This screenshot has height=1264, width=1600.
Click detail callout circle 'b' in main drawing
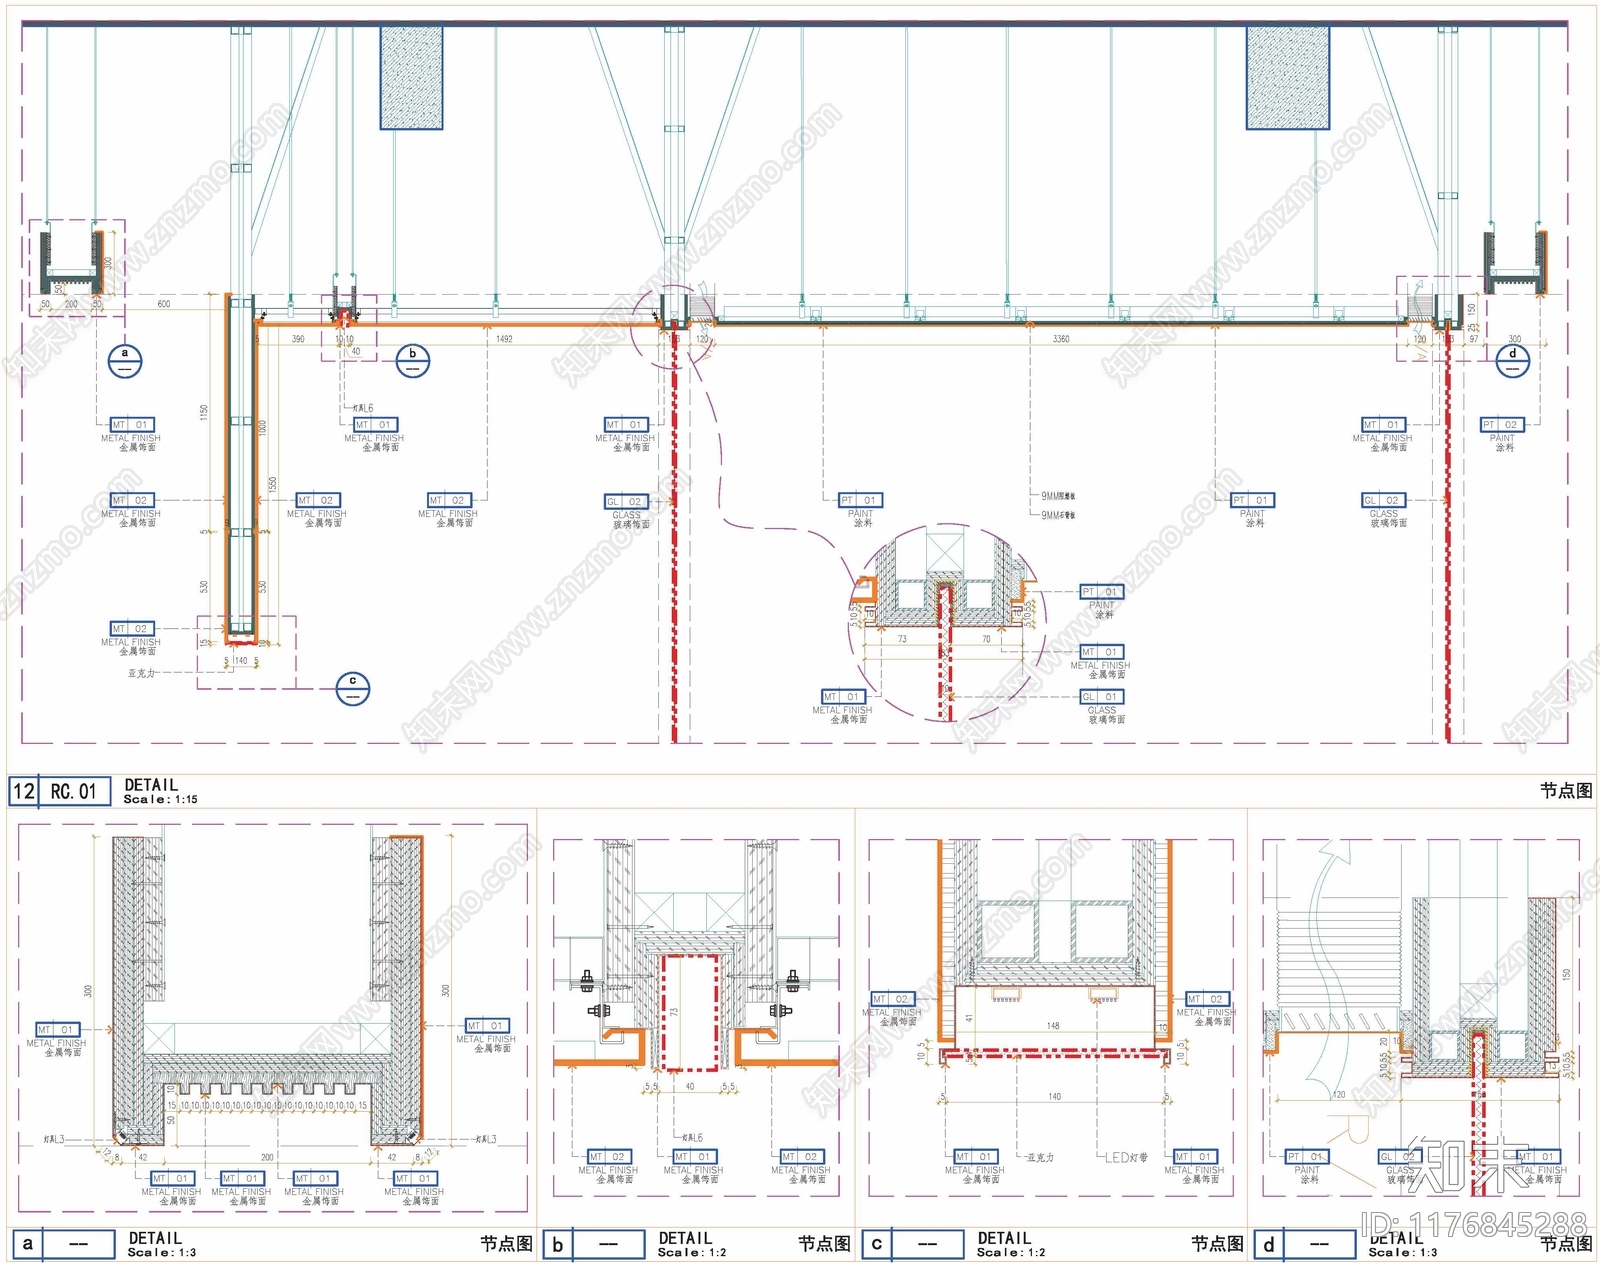click(x=412, y=361)
